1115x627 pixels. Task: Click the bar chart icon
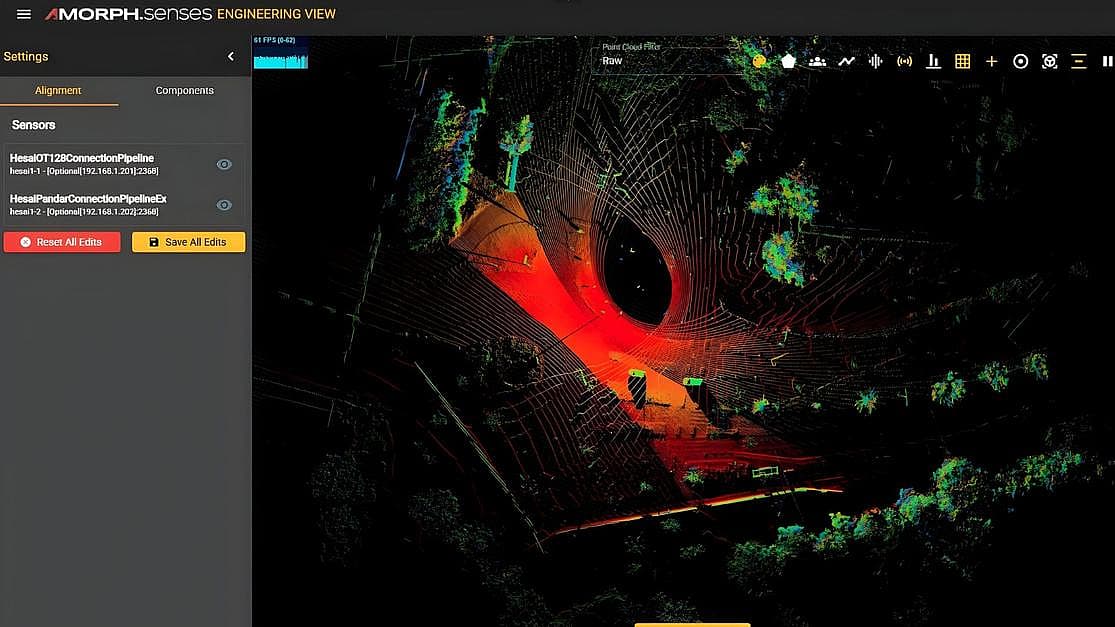(x=933, y=61)
